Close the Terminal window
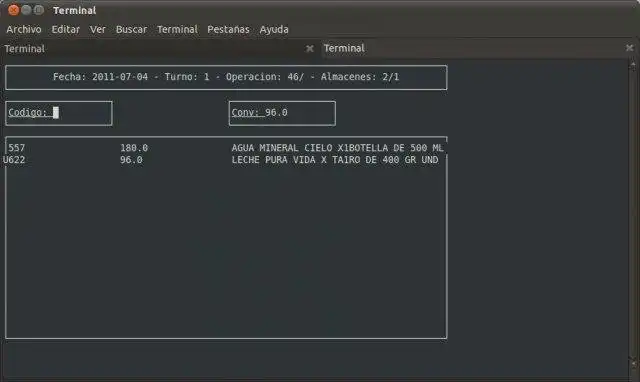The width and height of the screenshot is (640, 382). (13, 10)
